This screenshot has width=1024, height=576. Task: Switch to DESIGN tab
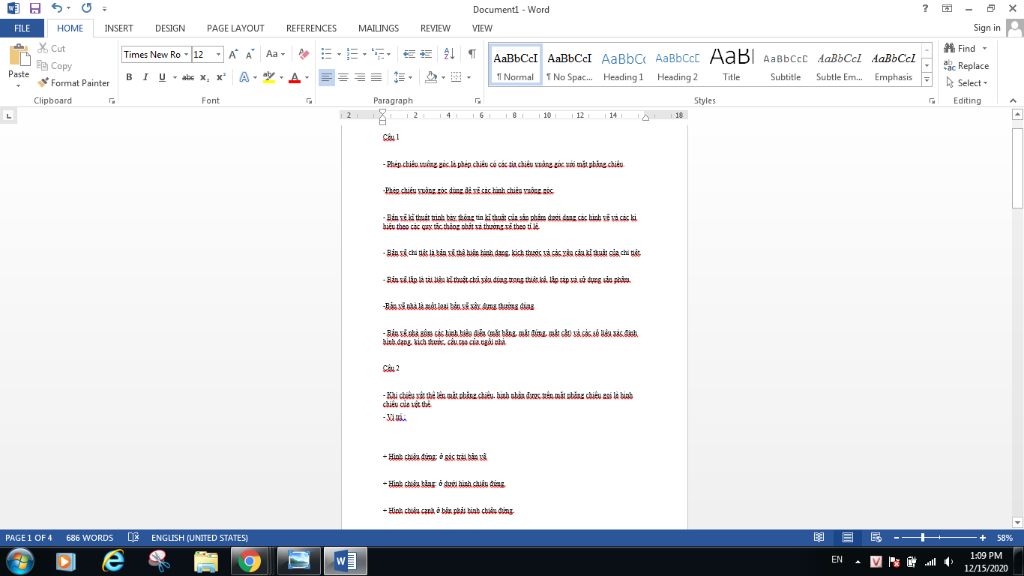click(170, 28)
